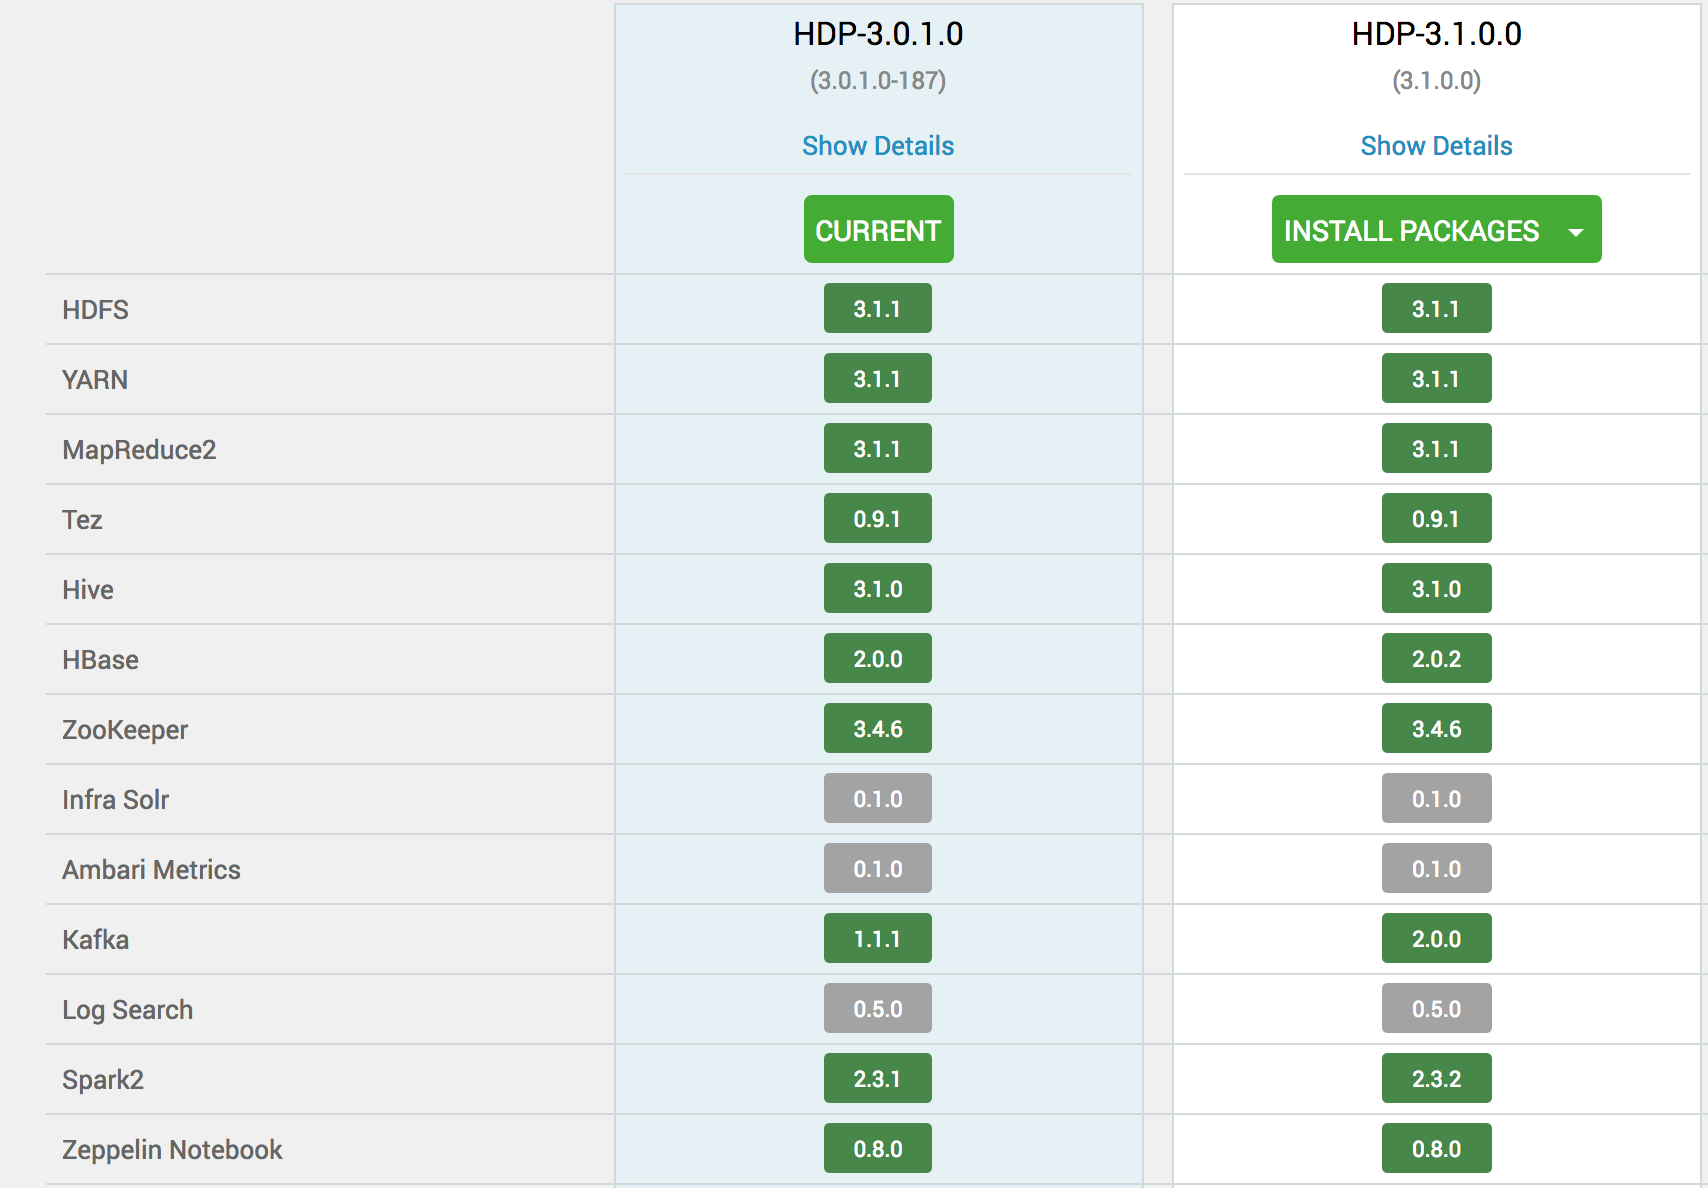This screenshot has width=1708, height=1188.
Task: Click Hive 3.1.0 badge under HDP-3.1.0.0
Action: (1436, 589)
